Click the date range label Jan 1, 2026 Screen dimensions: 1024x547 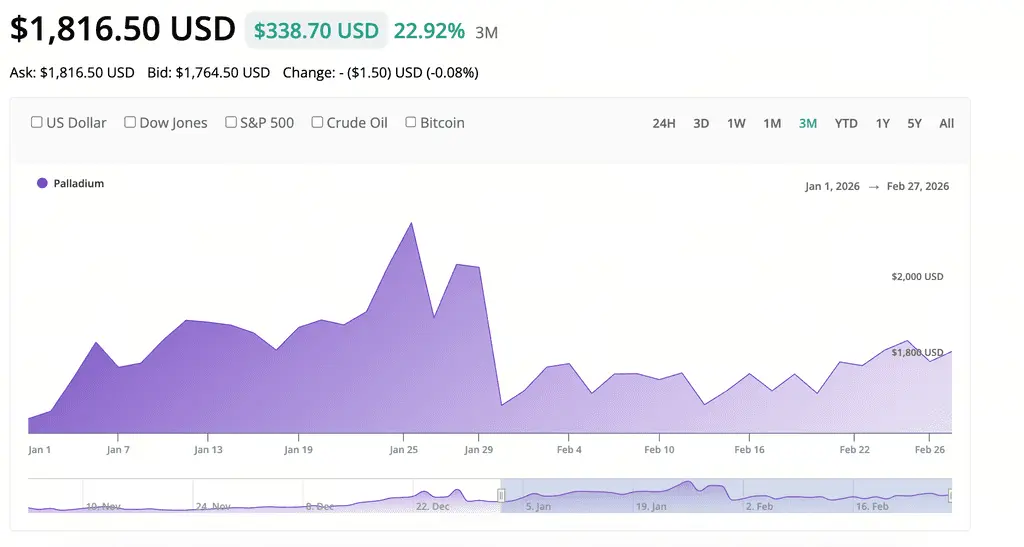[833, 187]
